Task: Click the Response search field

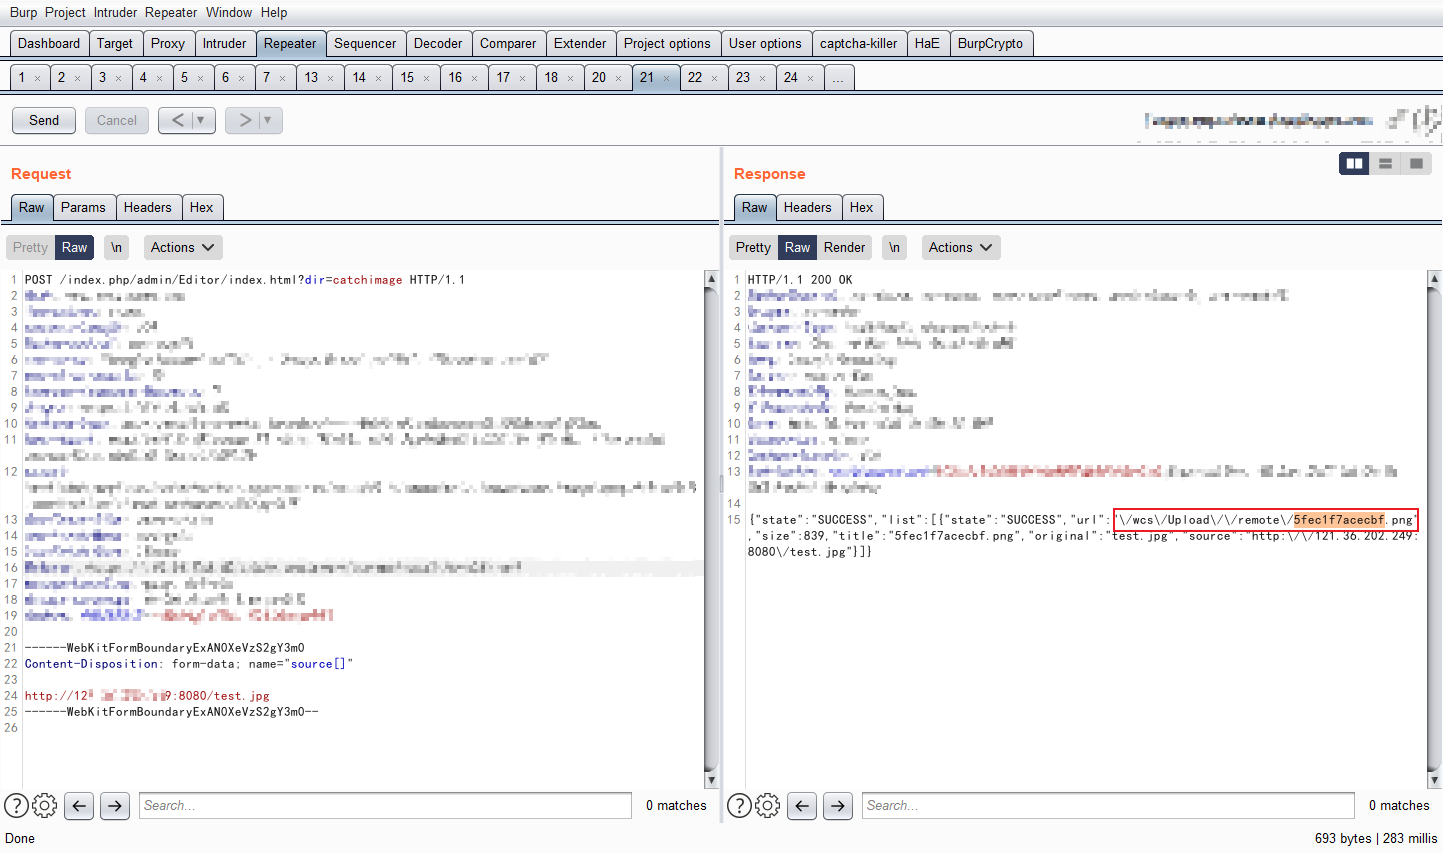Action: click(x=1108, y=805)
